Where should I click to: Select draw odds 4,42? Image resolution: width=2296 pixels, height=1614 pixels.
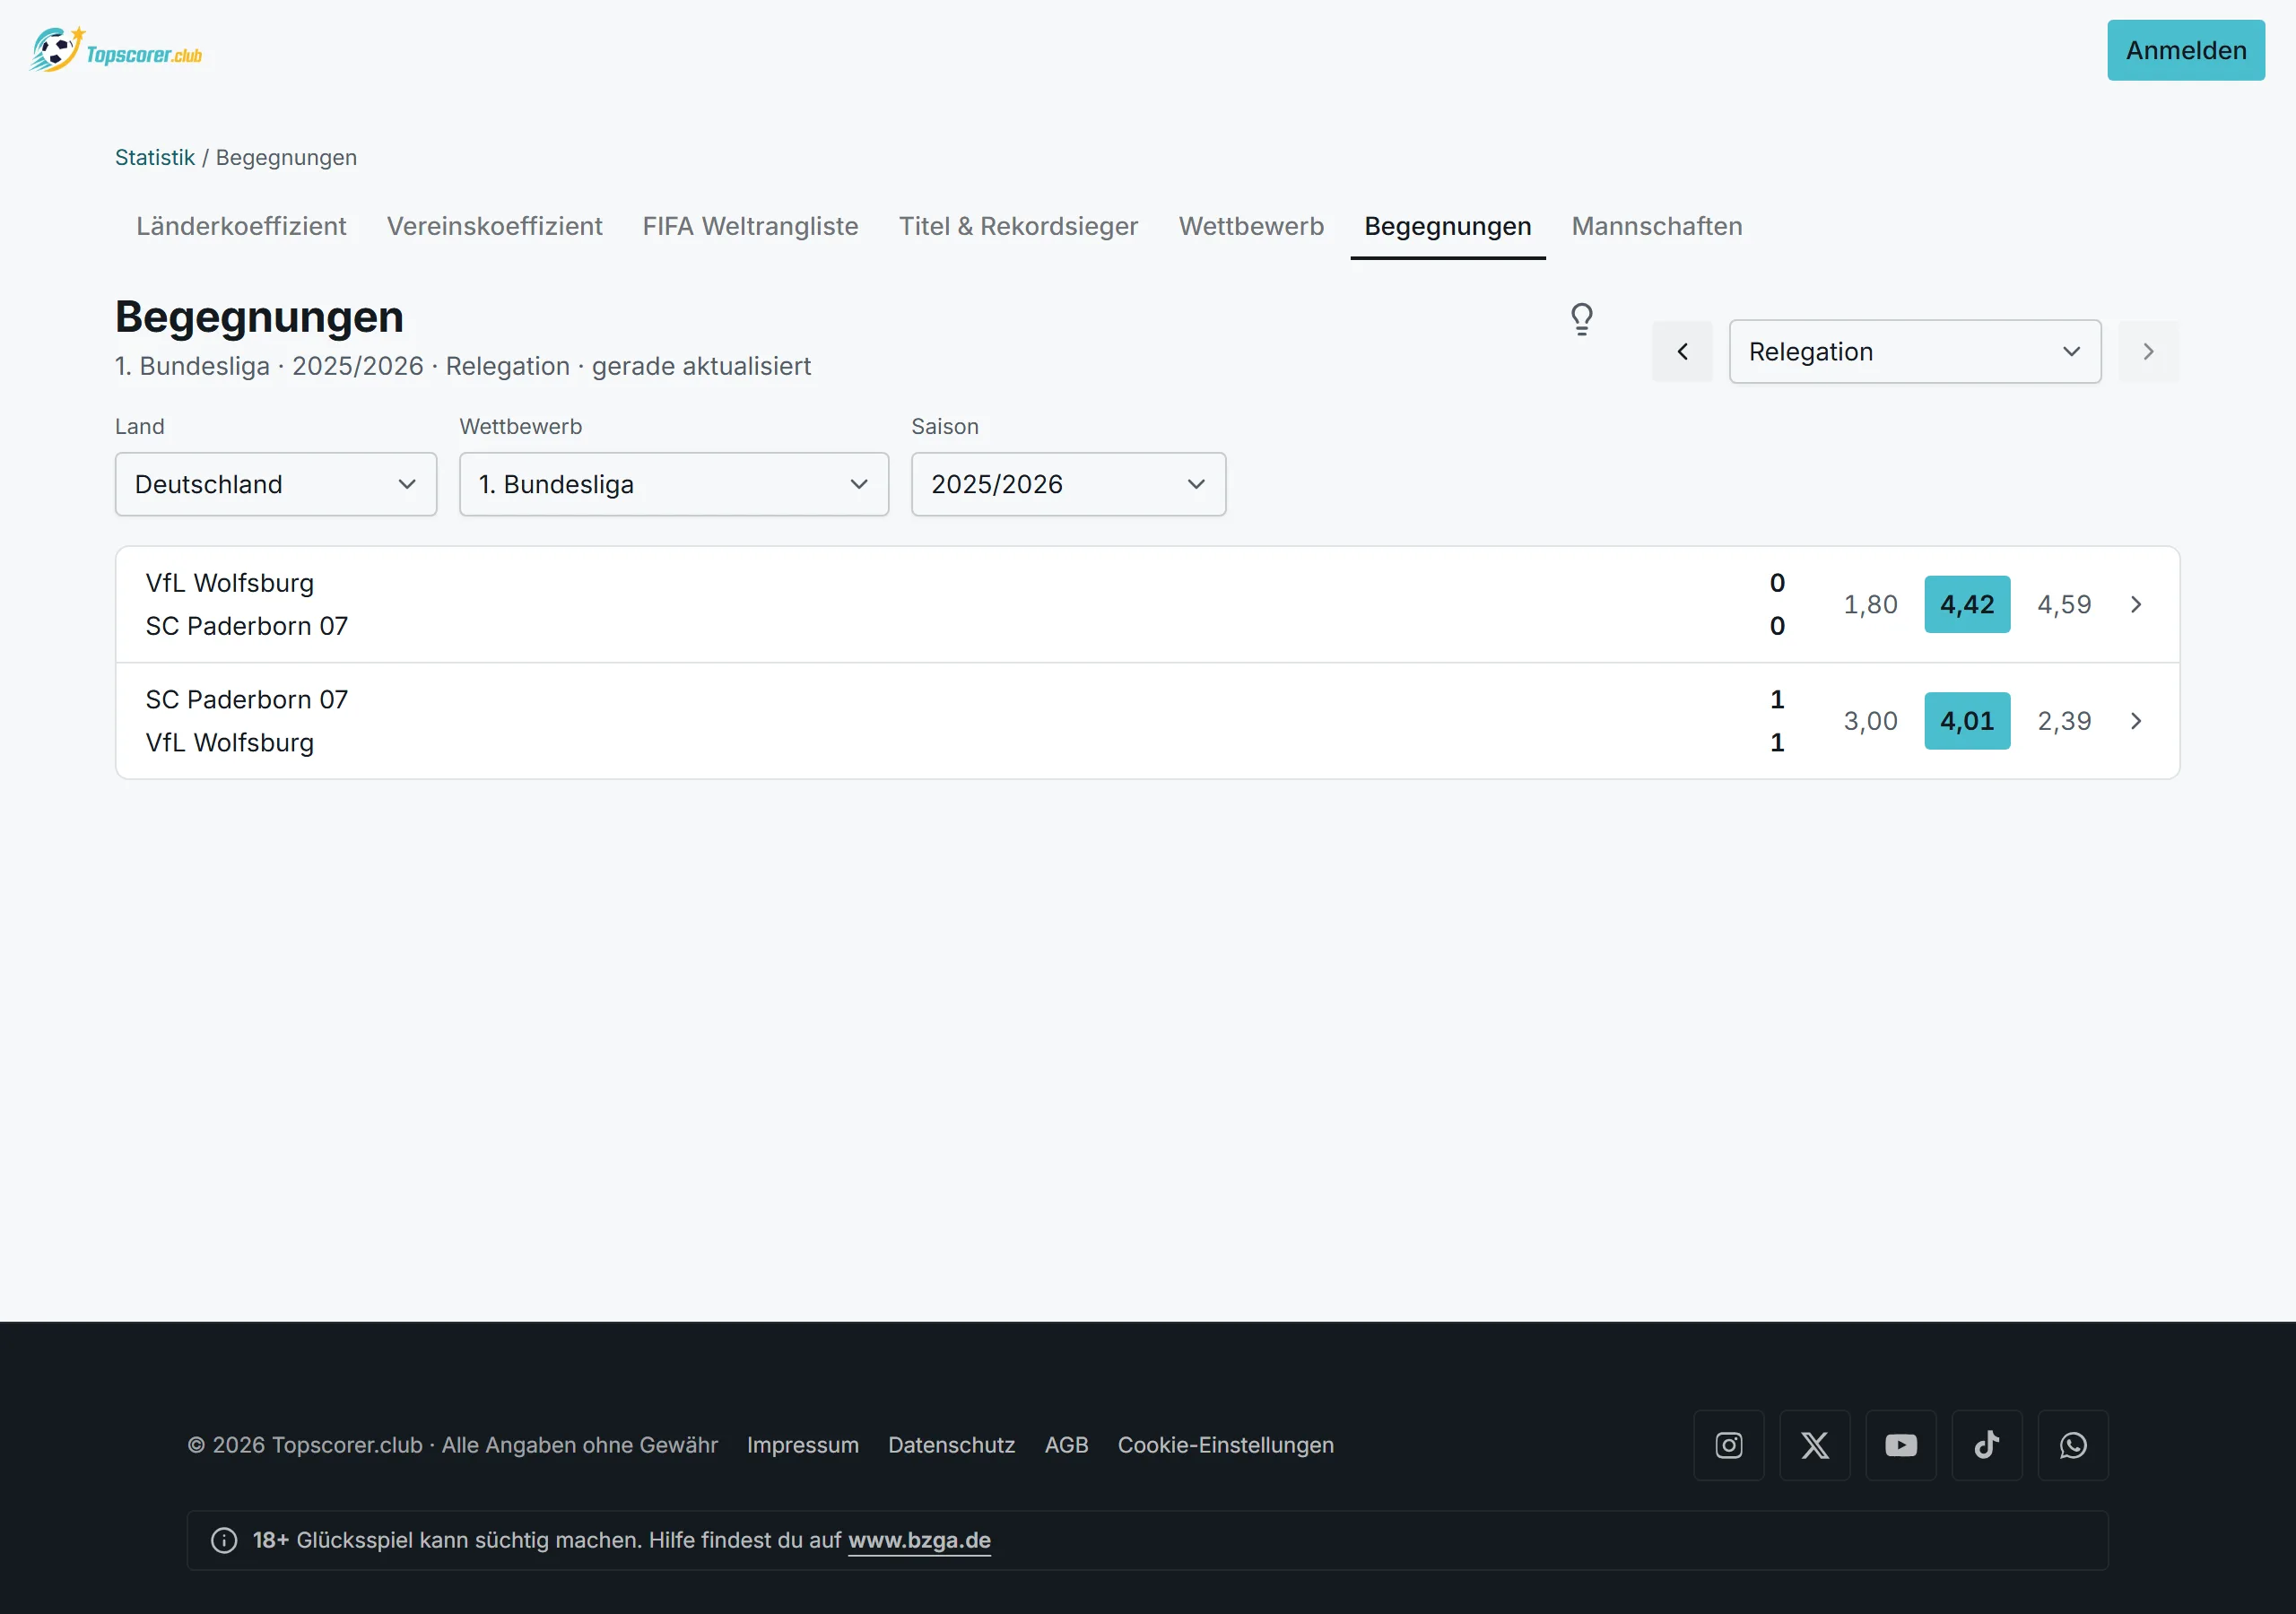(x=1967, y=604)
